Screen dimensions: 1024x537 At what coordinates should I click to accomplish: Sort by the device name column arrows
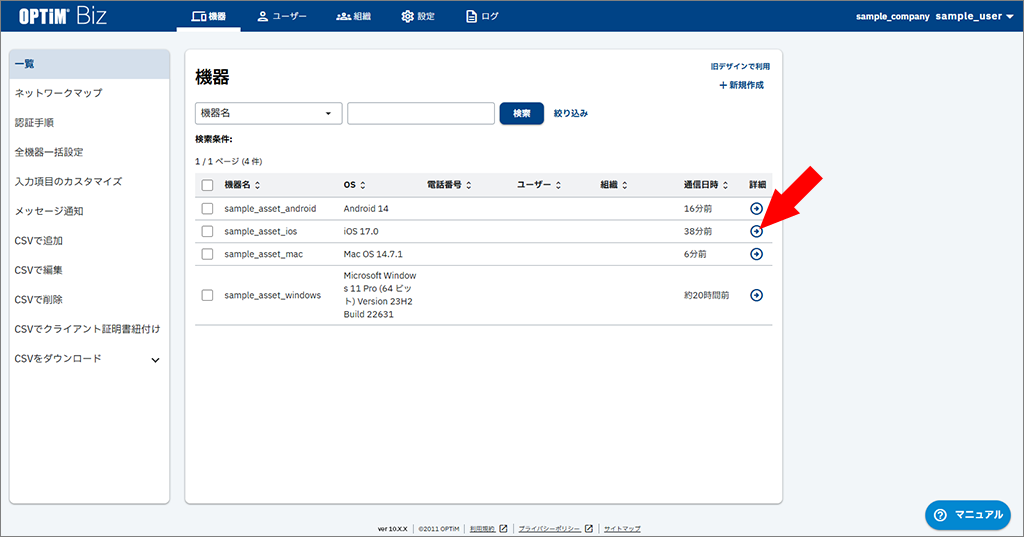pyautogui.click(x=258, y=185)
